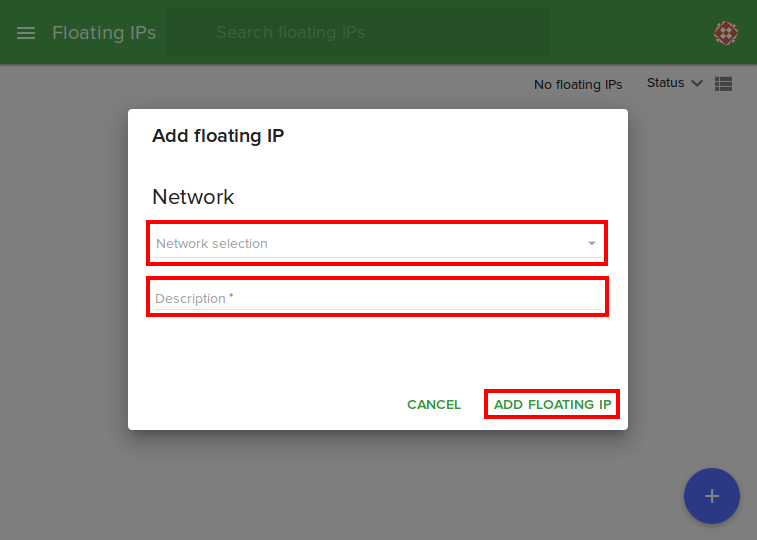Click the No floating IPs label
The image size is (757, 540).
(x=578, y=85)
